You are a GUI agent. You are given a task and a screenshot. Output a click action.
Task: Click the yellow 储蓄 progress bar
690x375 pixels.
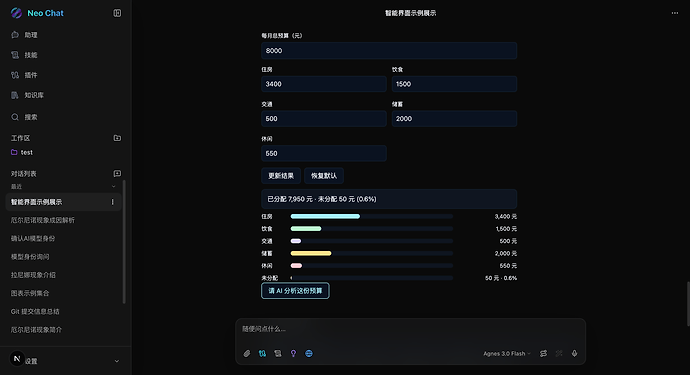(311, 254)
